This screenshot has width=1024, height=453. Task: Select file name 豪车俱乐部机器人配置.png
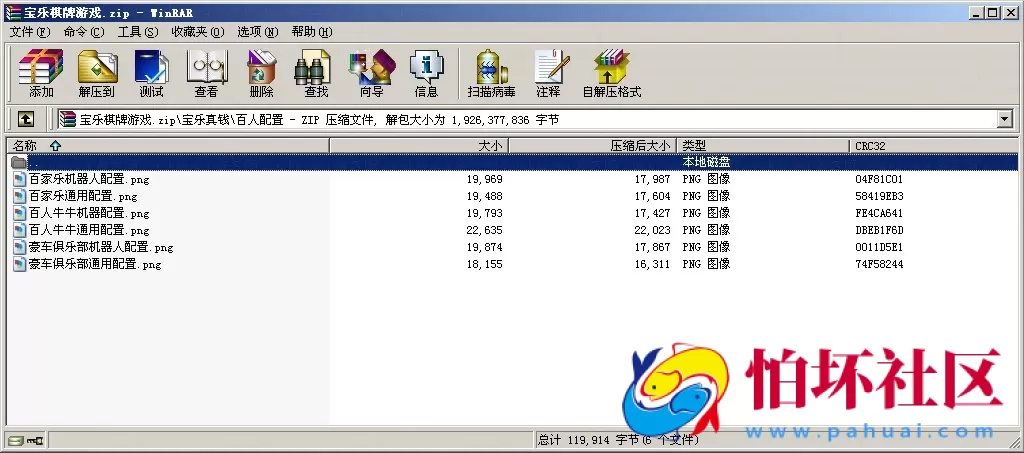[x=101, y=247]
